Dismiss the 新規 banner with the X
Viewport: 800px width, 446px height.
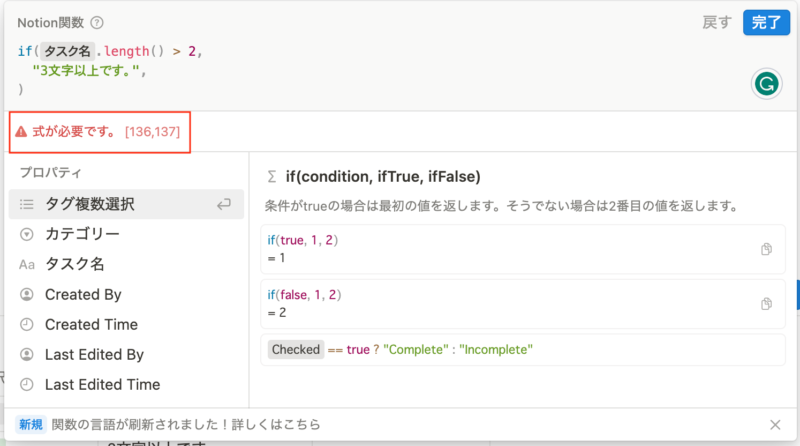(x=775, y=425)
